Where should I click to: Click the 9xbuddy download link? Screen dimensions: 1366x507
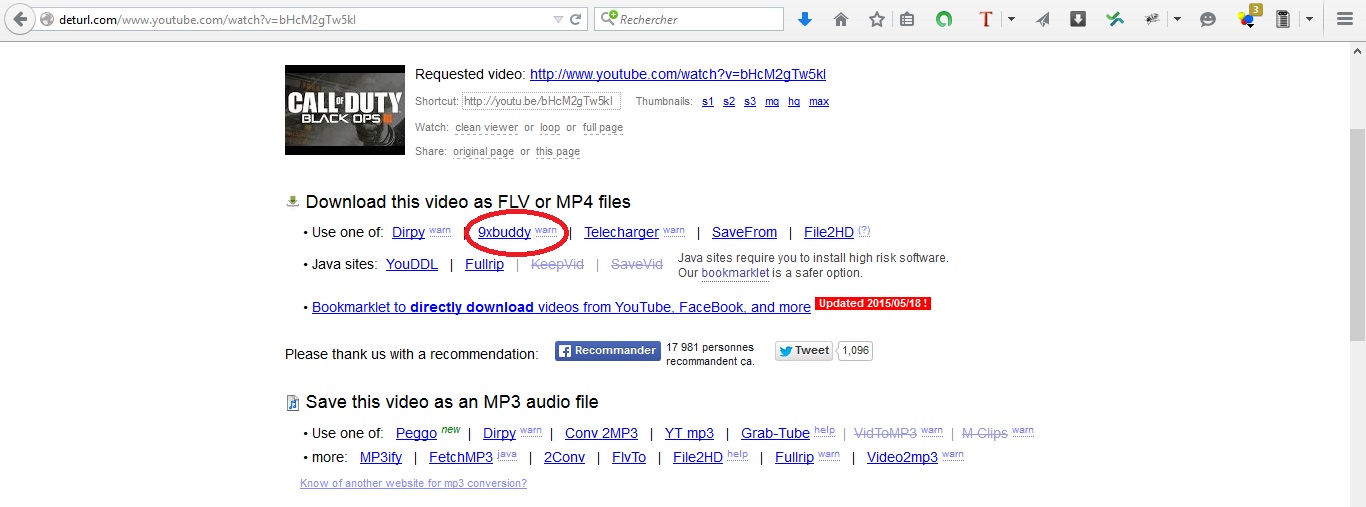(504, 232)
